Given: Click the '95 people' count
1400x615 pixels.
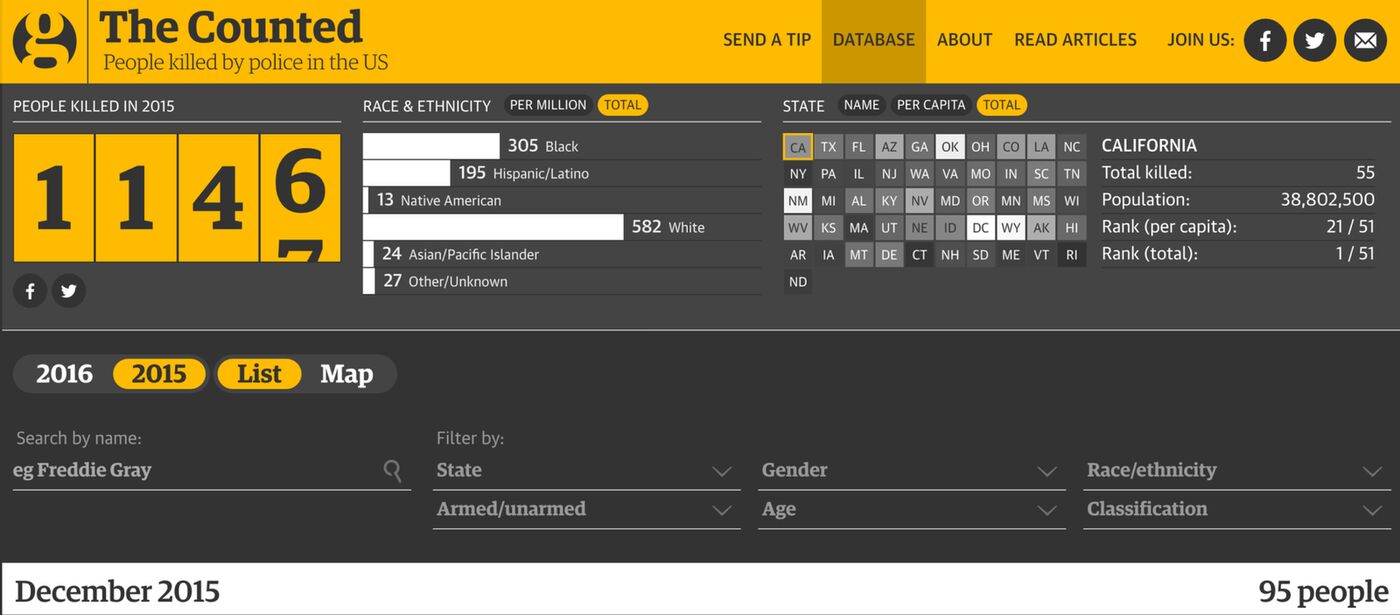Looking at the screenshot, I should tap(1323, 591).
